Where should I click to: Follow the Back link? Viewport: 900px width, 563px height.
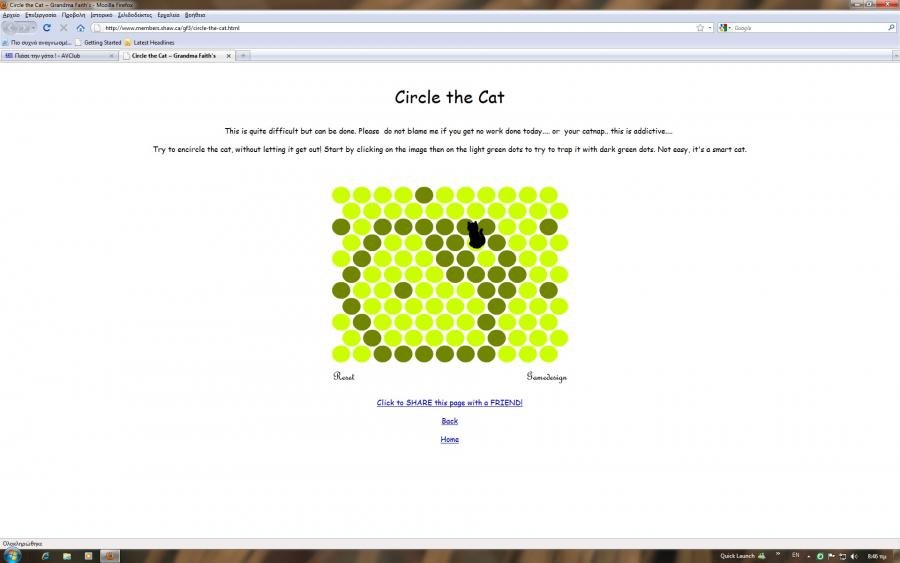tap(449, 421)
